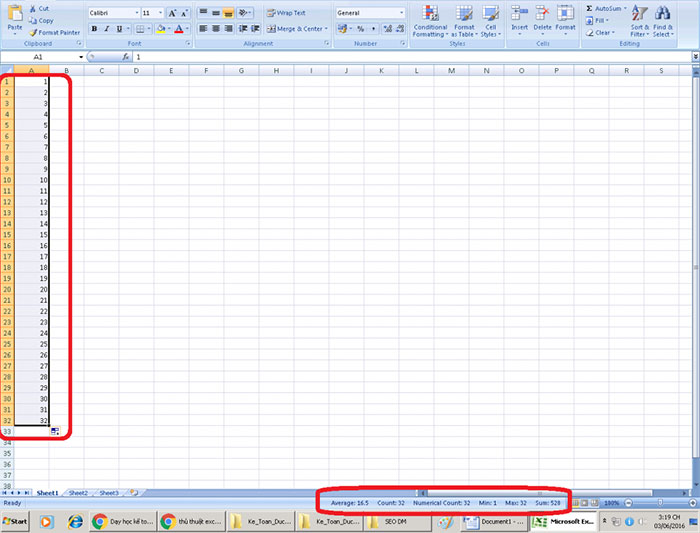Image resolution: width=700 pixels, height=533 pixels.
Task: Increase decimal places
Action: click(388, 29)
